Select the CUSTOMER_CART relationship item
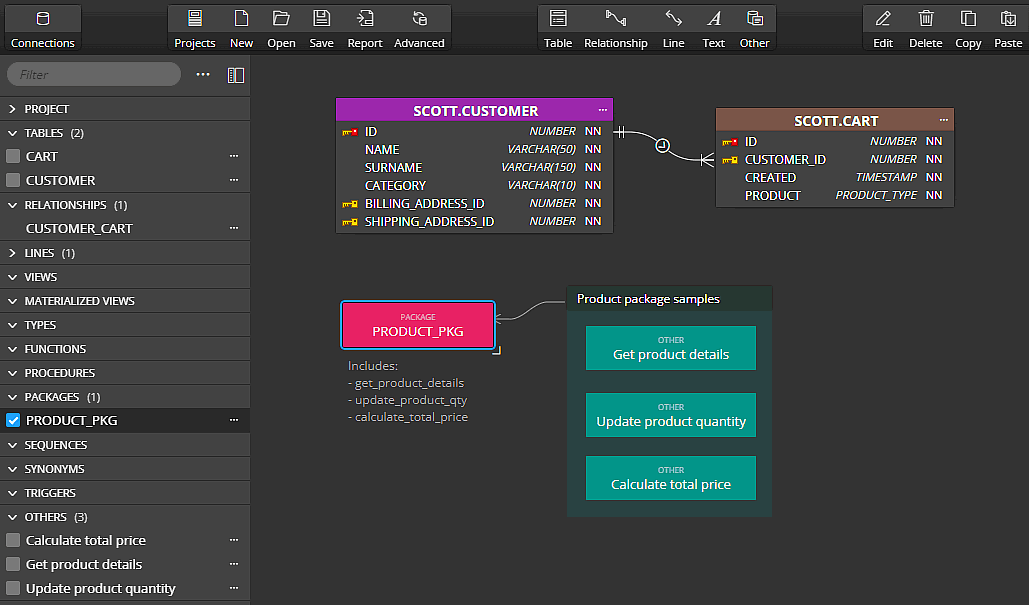Viewport: 1029px width, 605px height. click(x=79, y=228)
